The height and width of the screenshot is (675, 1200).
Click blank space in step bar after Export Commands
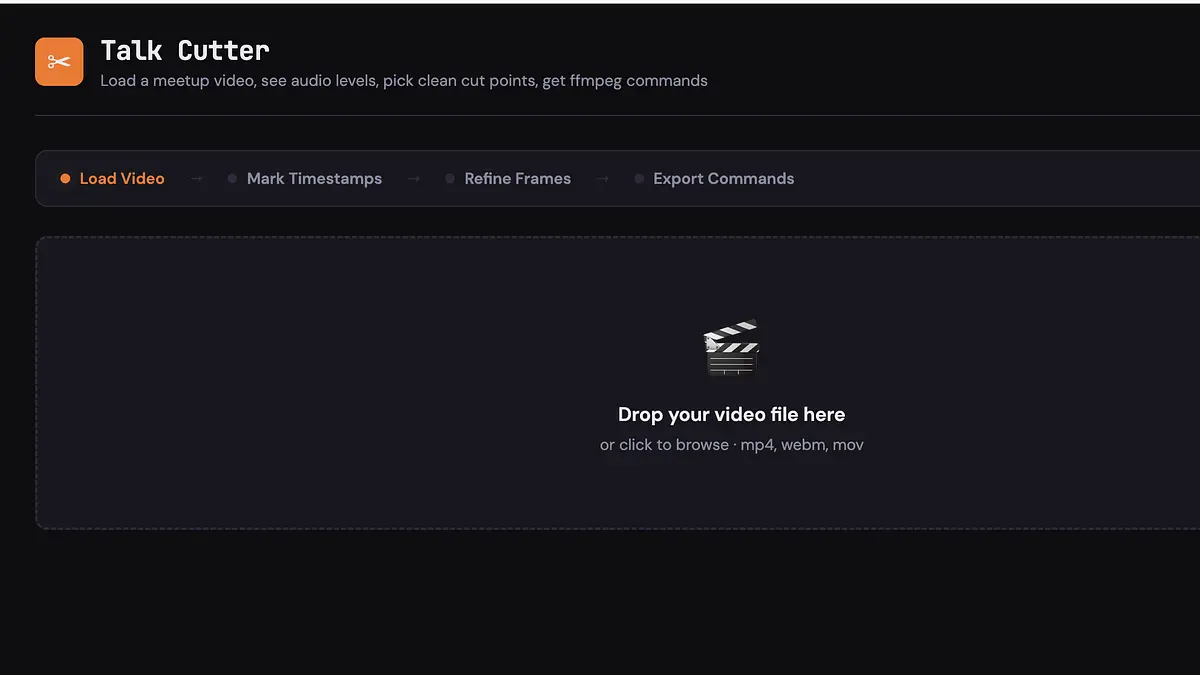1000,179
